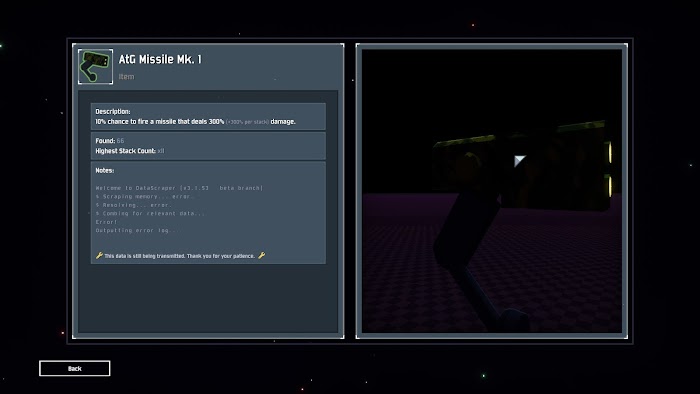Click the "Found:" count line

coord(110,141)
